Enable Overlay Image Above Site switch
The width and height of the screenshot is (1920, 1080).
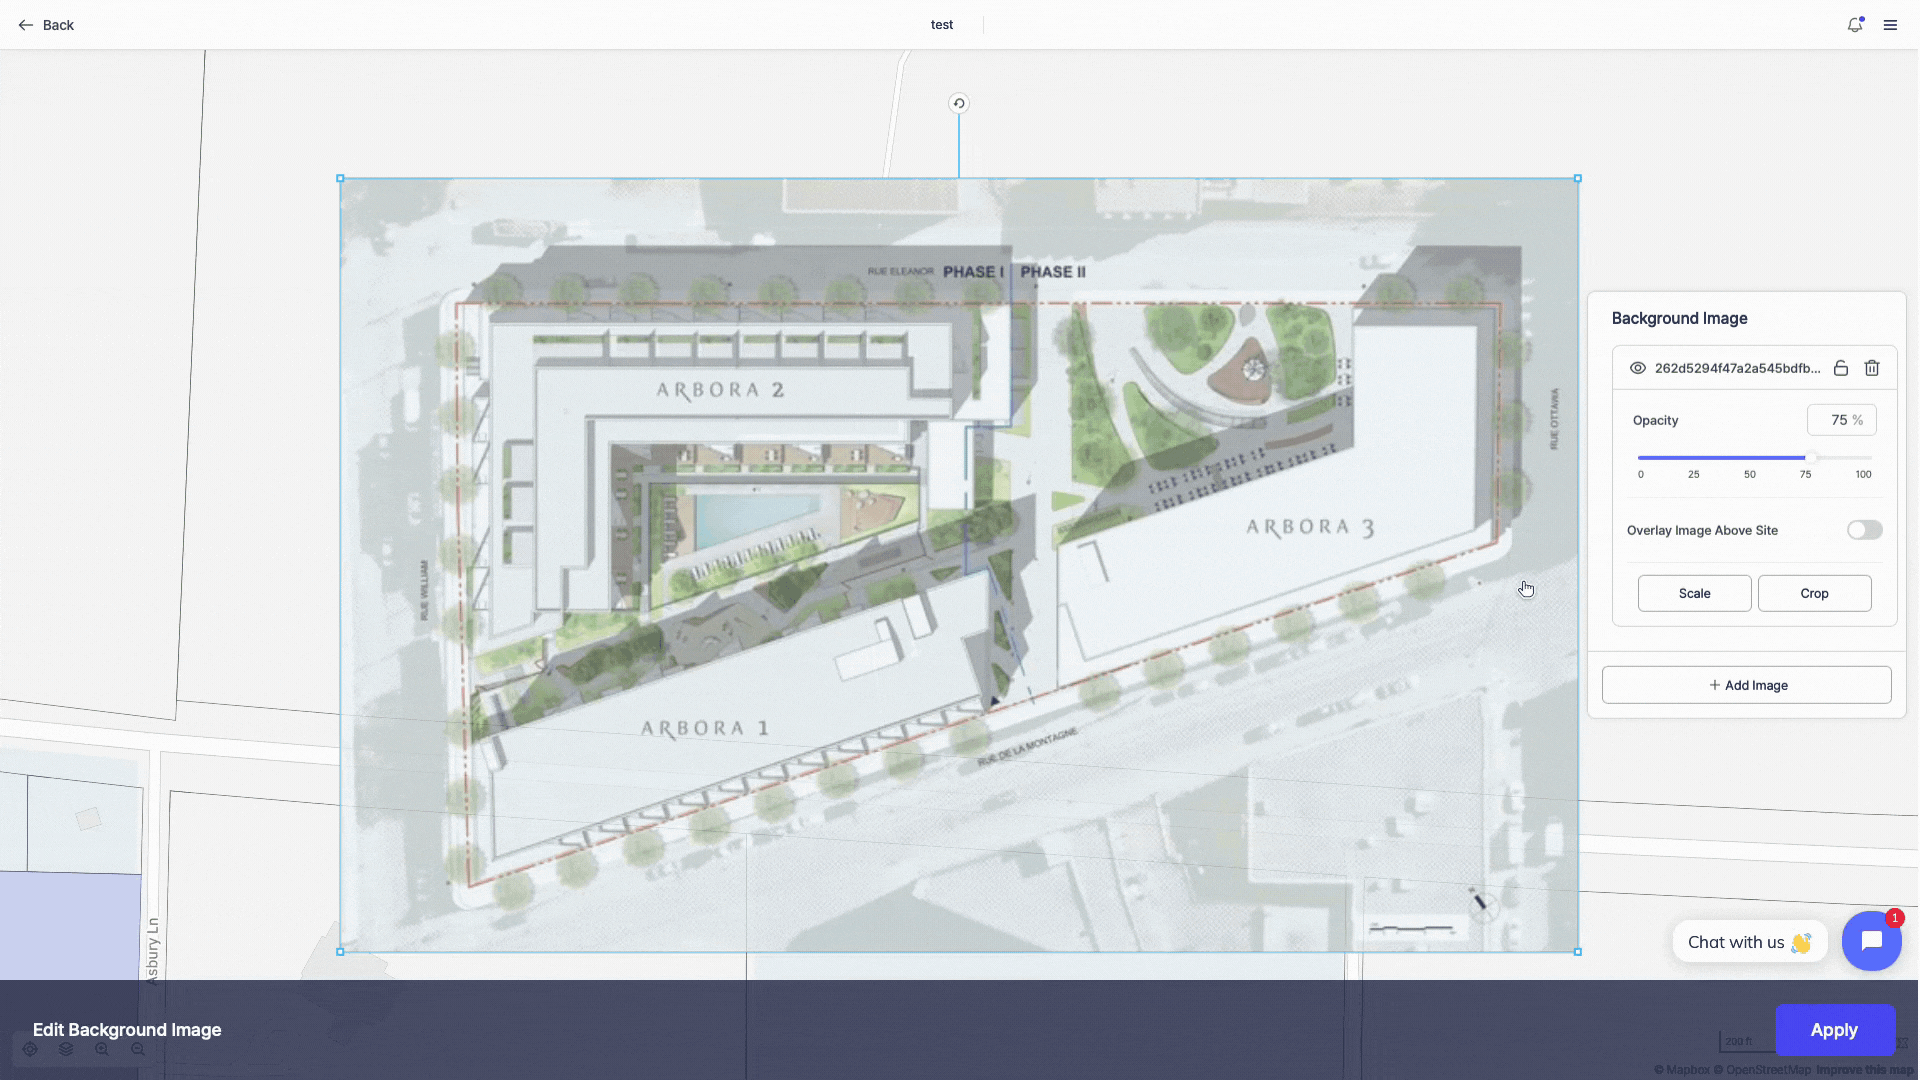click(1864, 530)
